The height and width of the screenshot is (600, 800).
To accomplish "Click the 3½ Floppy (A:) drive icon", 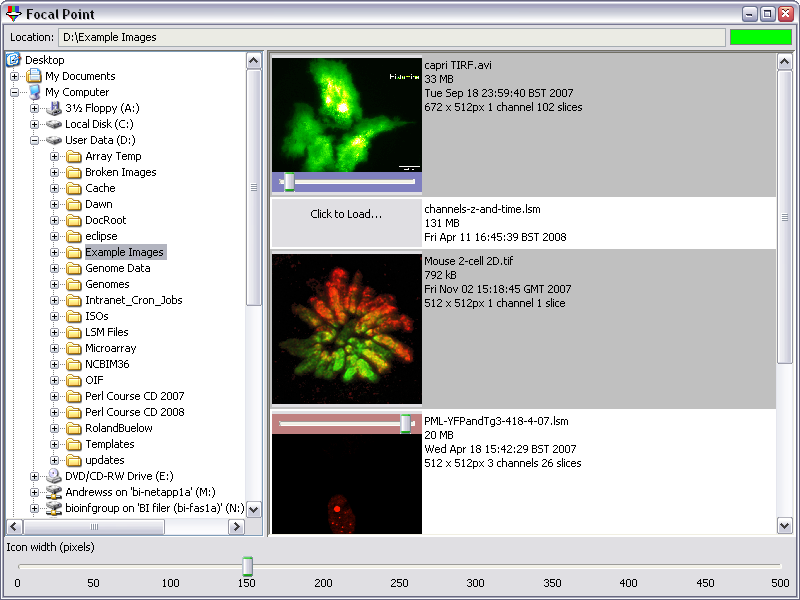I will click(54, 108).
